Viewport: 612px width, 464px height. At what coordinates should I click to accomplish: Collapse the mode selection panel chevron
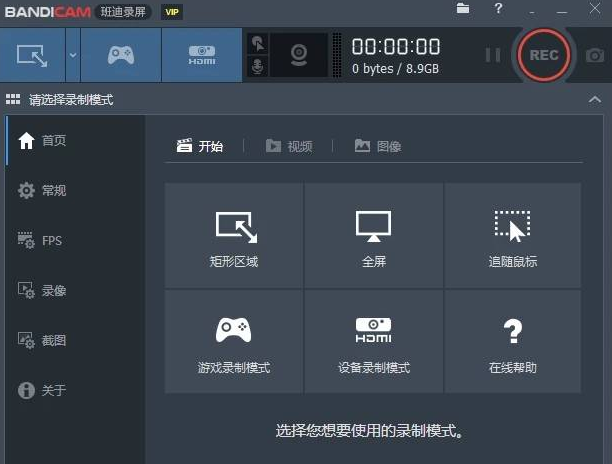point(594,100)
